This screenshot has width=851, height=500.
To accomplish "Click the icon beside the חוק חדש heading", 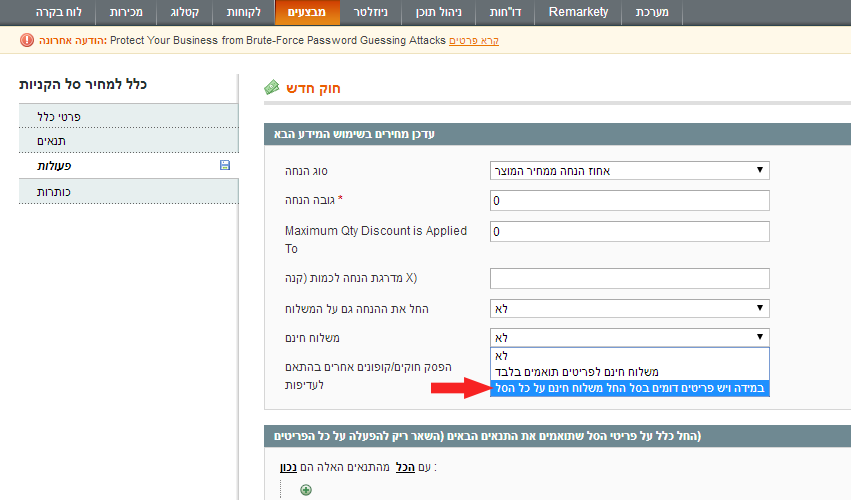I will (272, 88).
